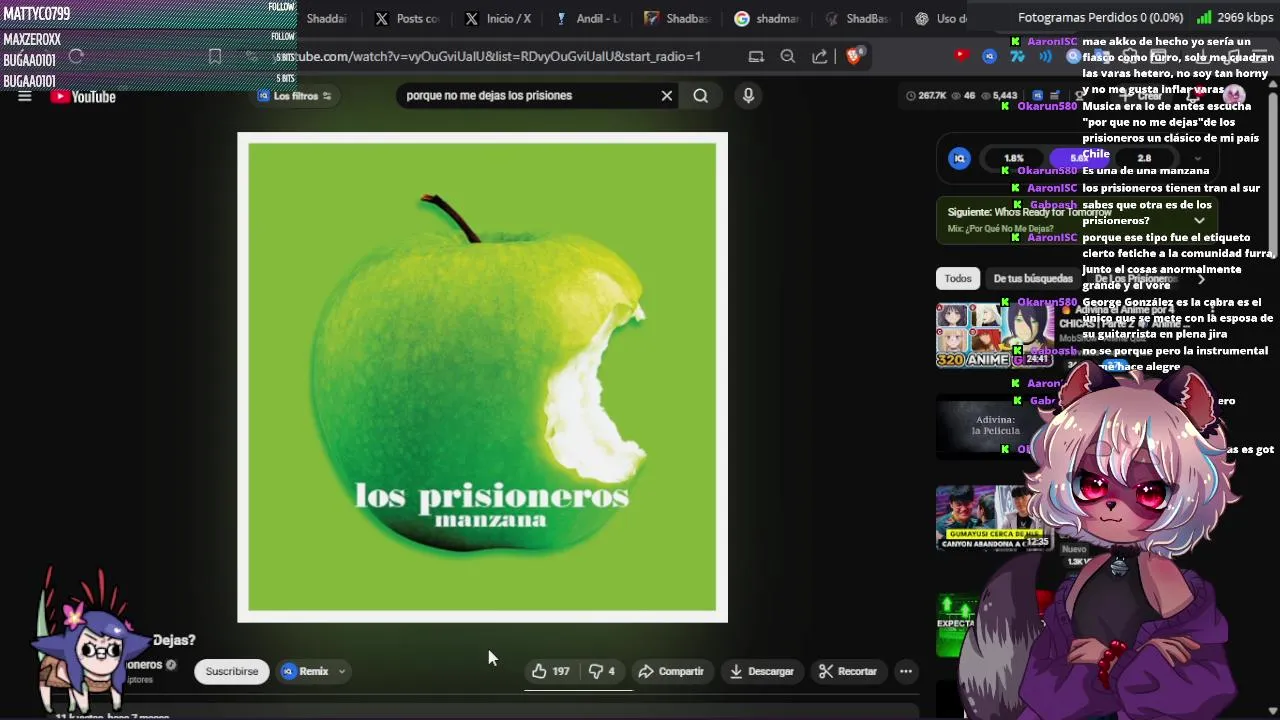Subscribe with the Suscribirse button

232,671
